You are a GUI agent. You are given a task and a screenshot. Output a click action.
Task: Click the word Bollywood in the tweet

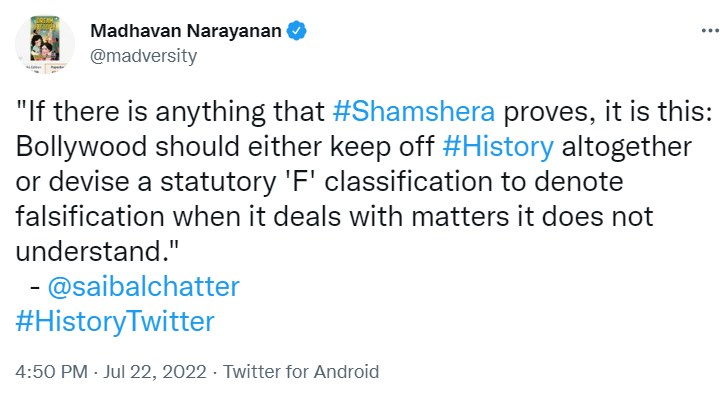(x=72, y=146)
